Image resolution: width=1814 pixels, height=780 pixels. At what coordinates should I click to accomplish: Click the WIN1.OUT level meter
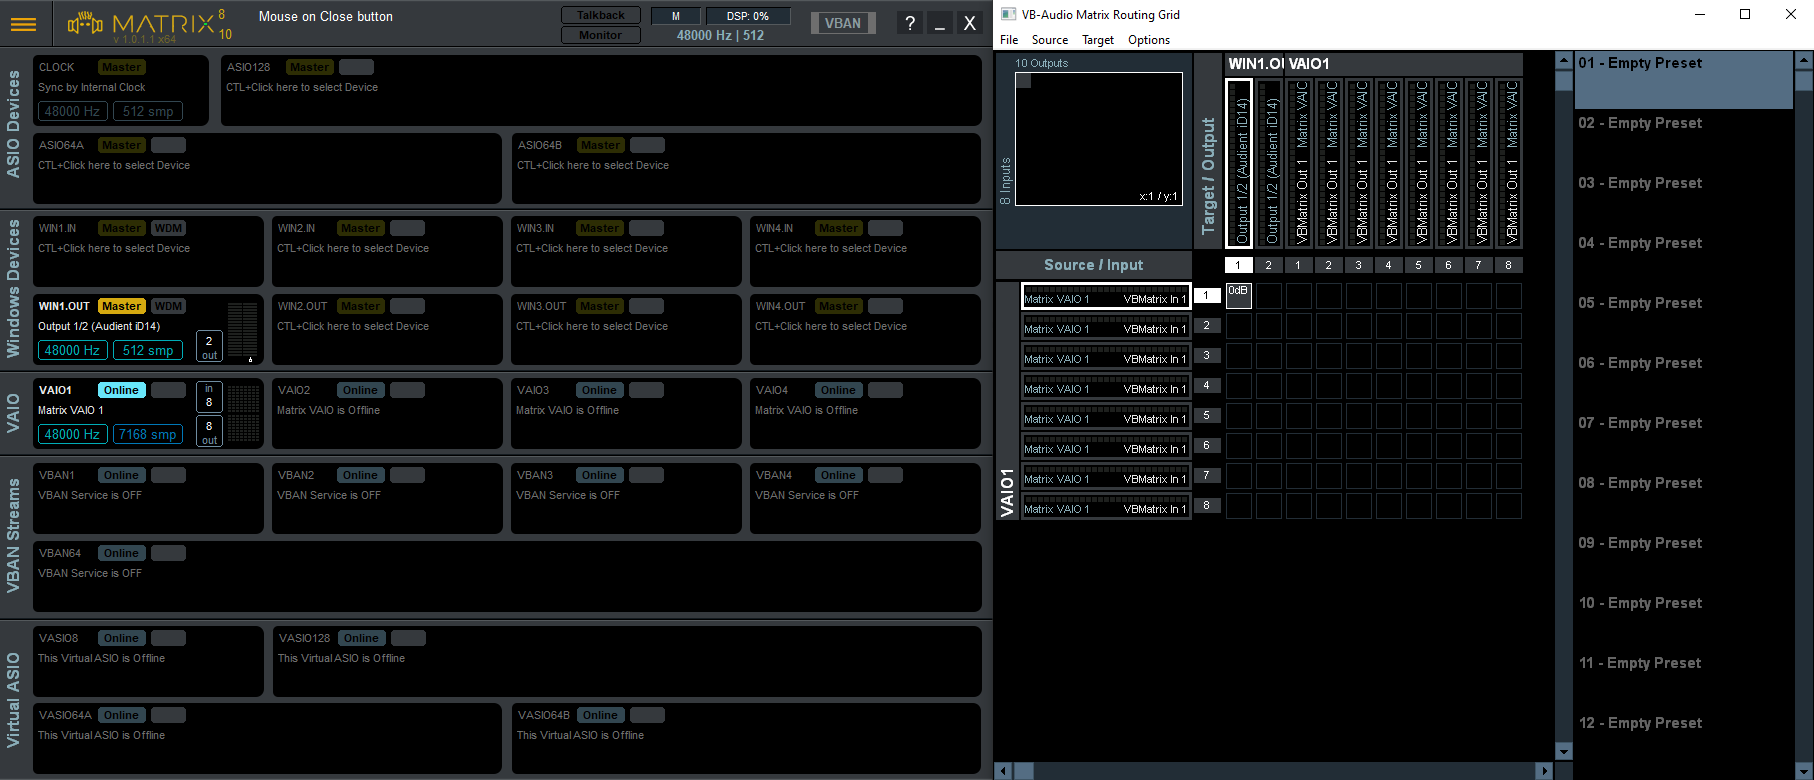click(242, 331)
